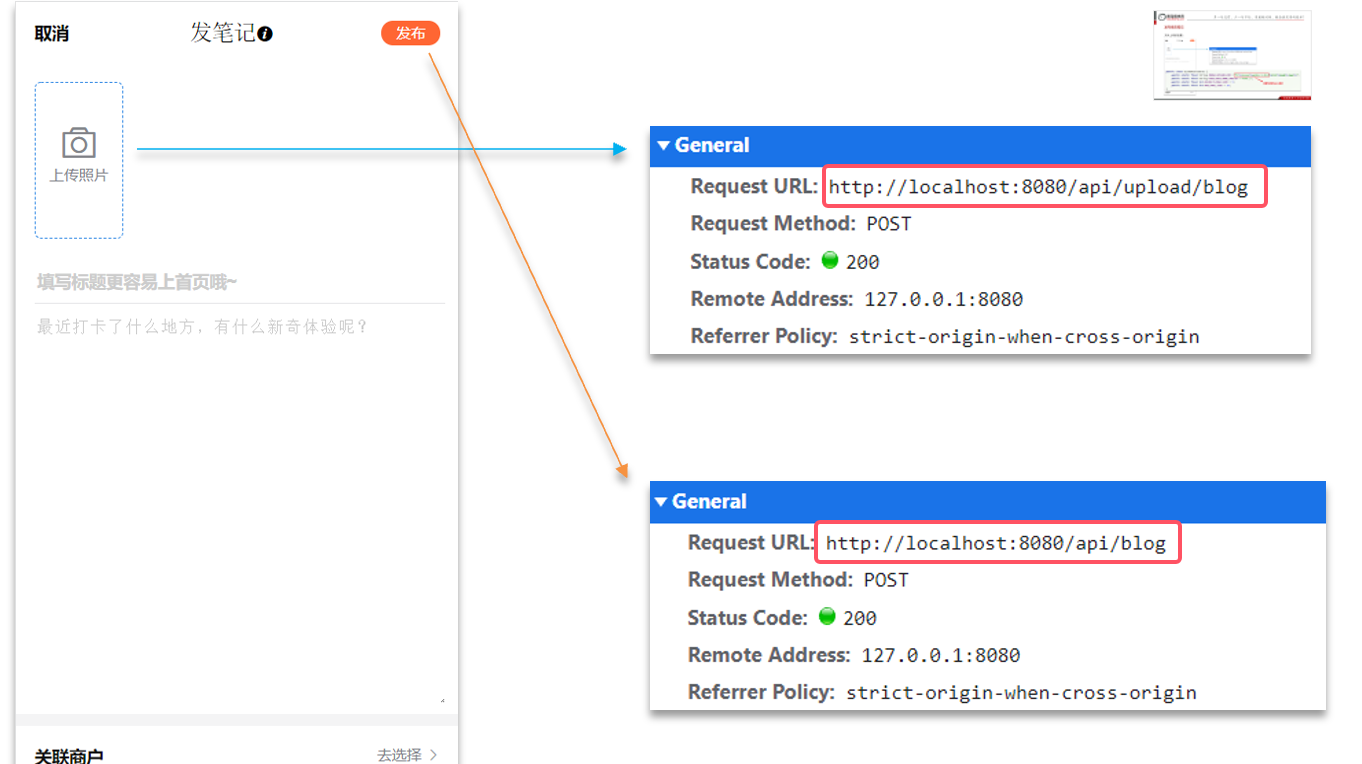Click the 发笔记 page title
The image size is (1362, 764).
click(223, 33)
